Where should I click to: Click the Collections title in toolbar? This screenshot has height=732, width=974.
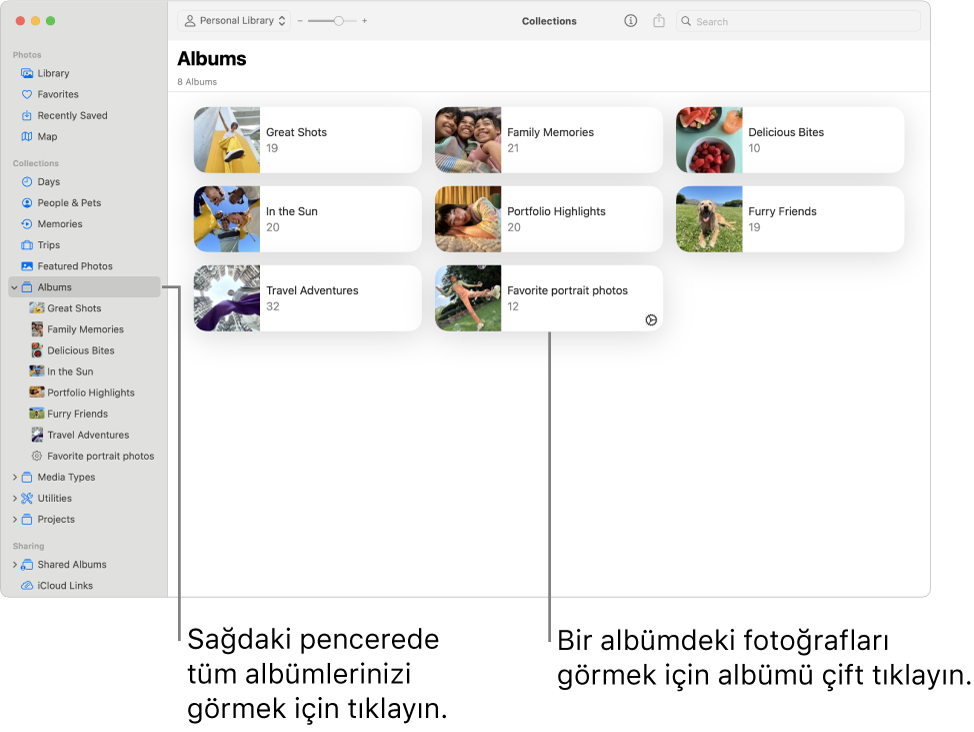pyautogui.click(x=549, y=21)
